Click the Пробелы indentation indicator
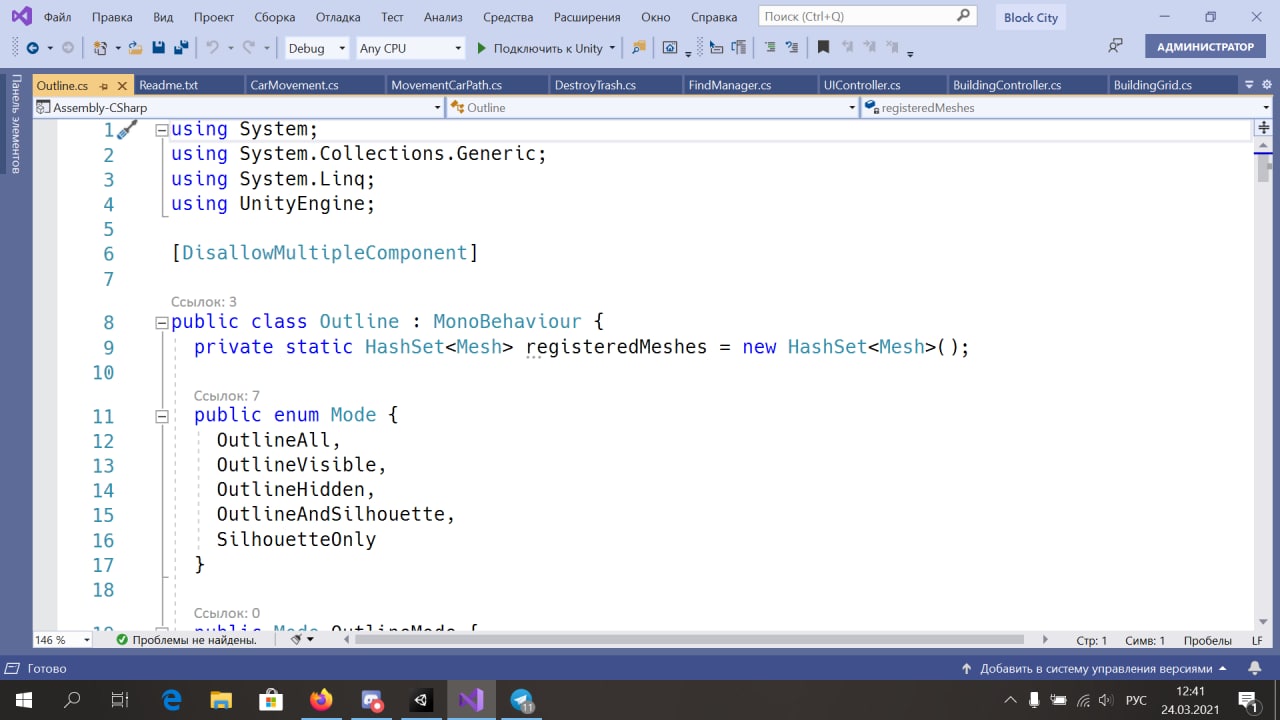Viewport: 1280px width, 720px height. [1208, 640]
